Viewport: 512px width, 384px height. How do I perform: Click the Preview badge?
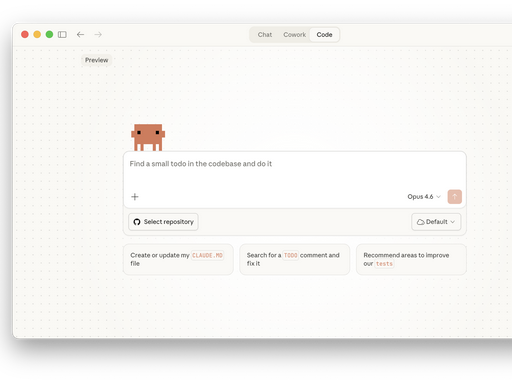pos(96,60)
